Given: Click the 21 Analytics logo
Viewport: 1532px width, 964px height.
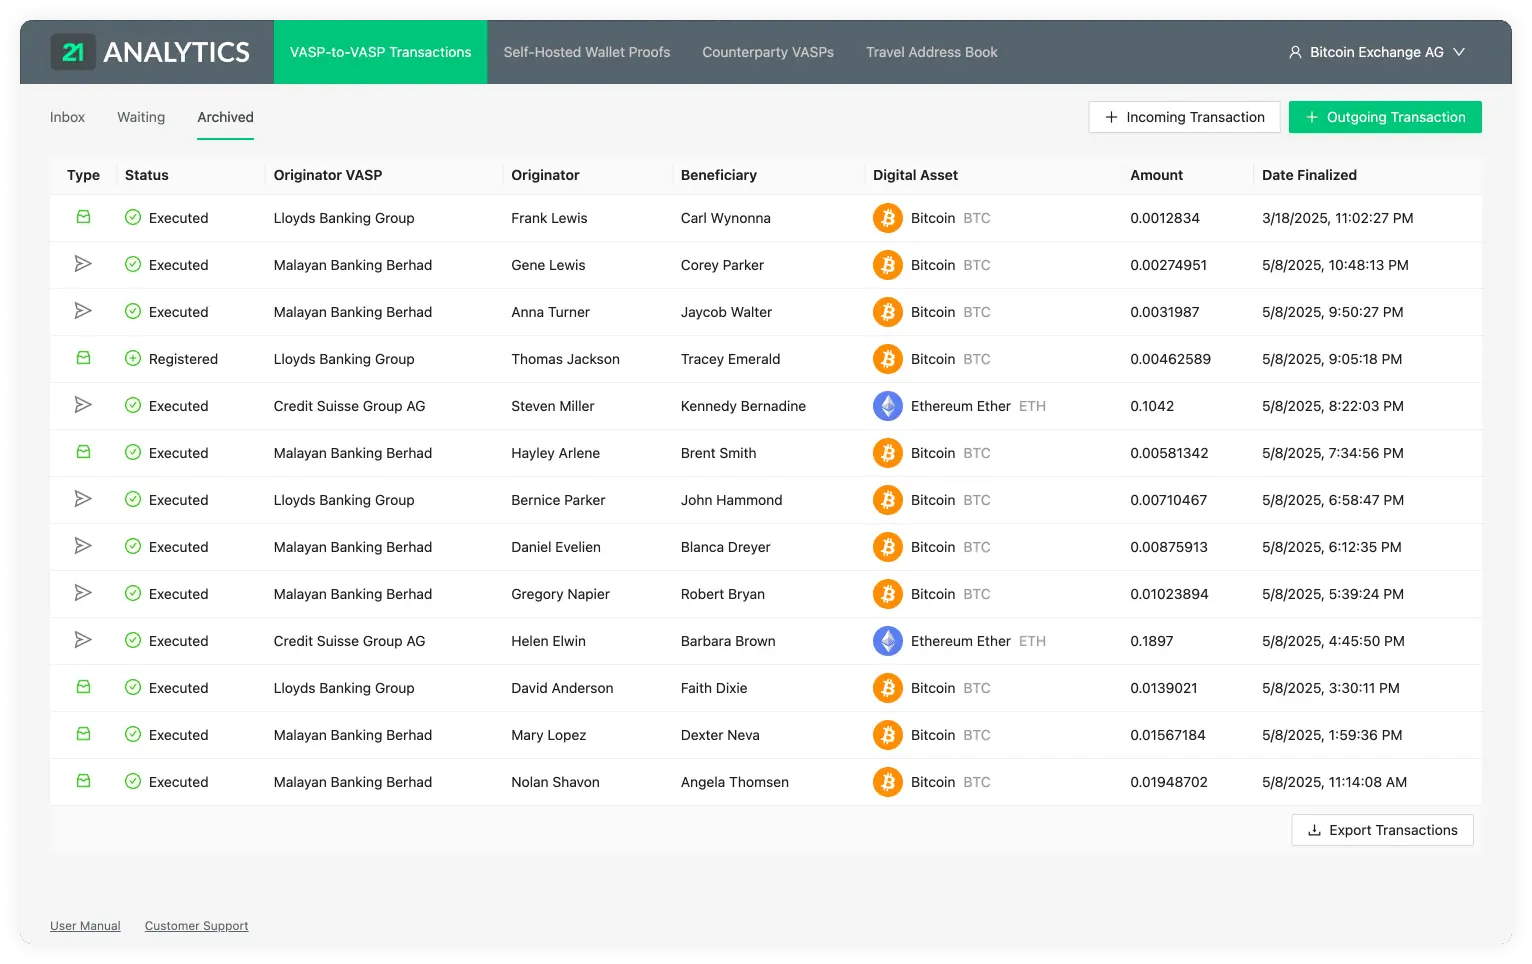Looking at the screenshot, I should click(x=150, y=51).
